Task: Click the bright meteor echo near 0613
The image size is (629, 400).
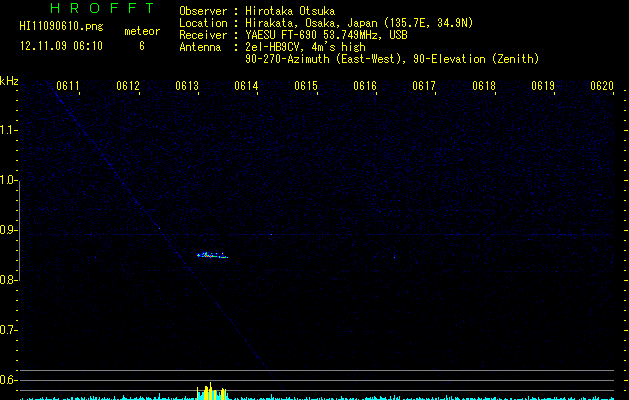Action: tap(212, 255)
